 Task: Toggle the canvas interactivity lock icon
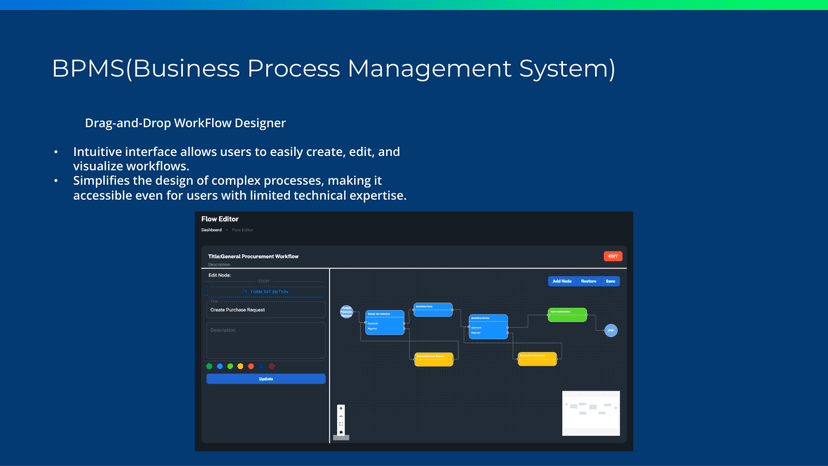point(341,433)
